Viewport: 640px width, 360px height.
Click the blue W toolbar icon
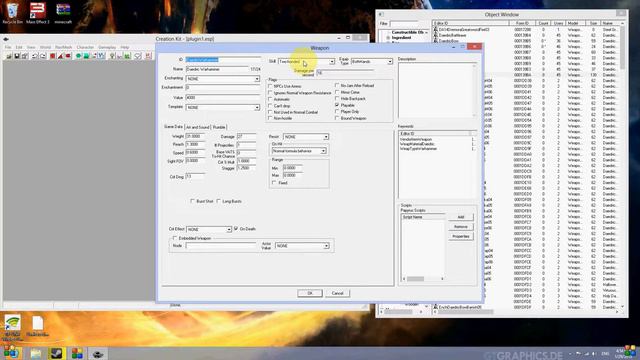point(101,56)
